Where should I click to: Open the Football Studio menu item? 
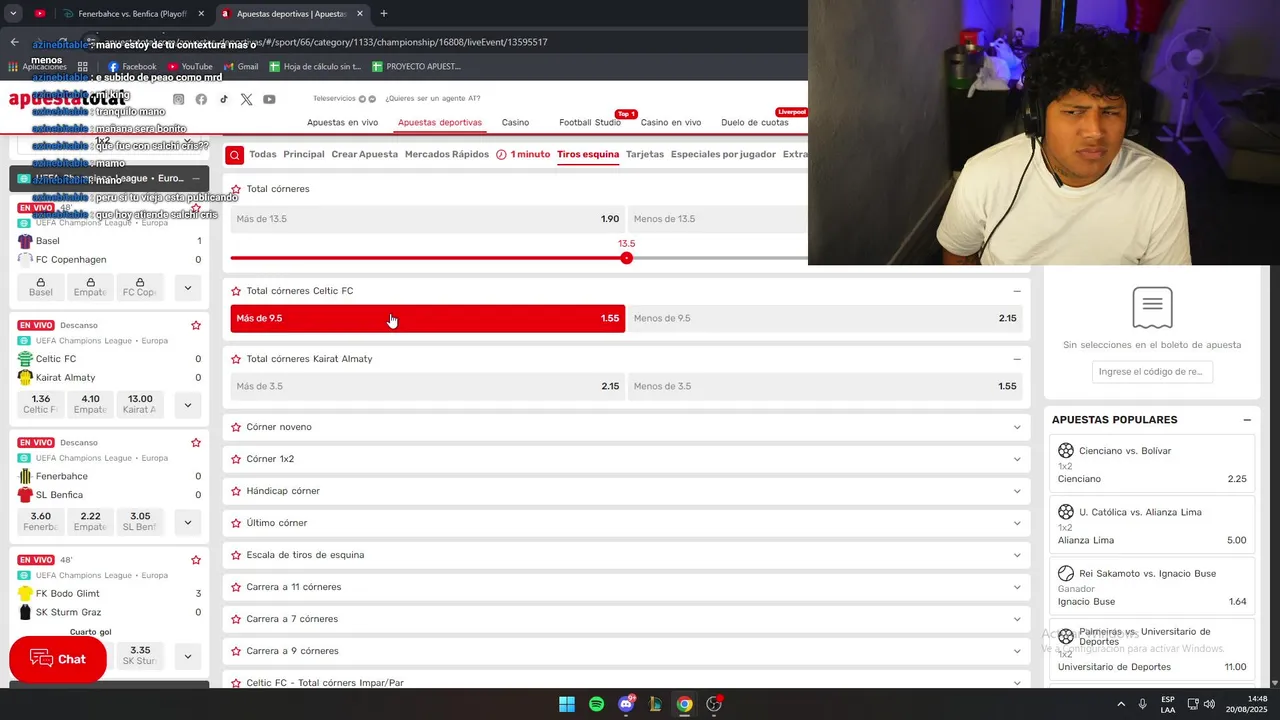[x=590, y=122]
